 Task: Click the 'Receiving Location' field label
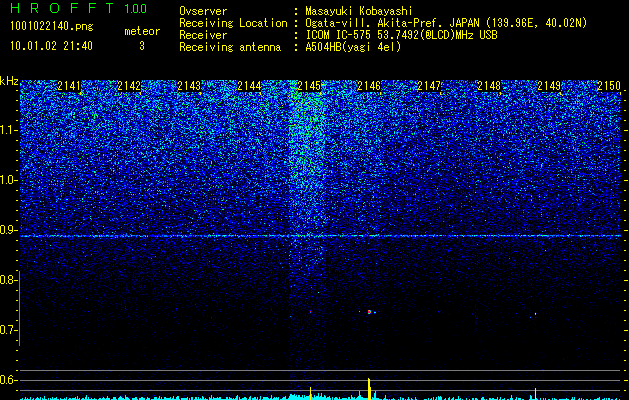click(233, 23)
